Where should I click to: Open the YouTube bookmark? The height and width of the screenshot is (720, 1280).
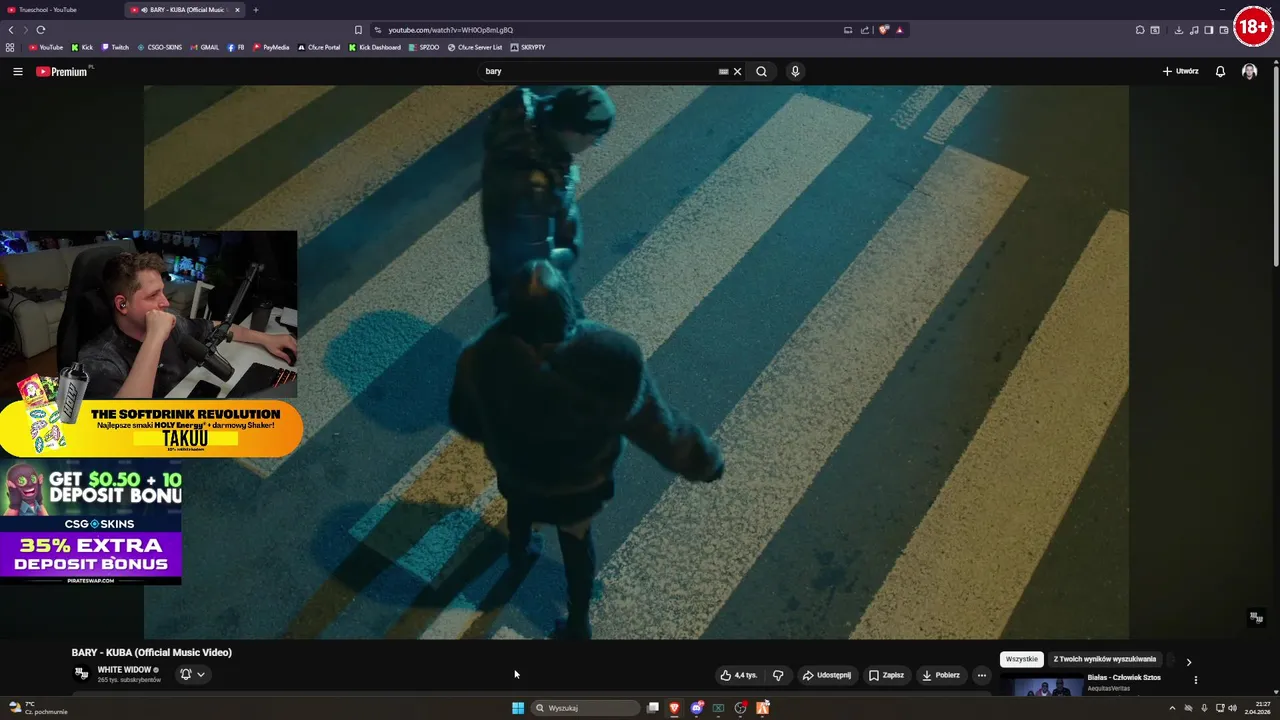point(46,47)
